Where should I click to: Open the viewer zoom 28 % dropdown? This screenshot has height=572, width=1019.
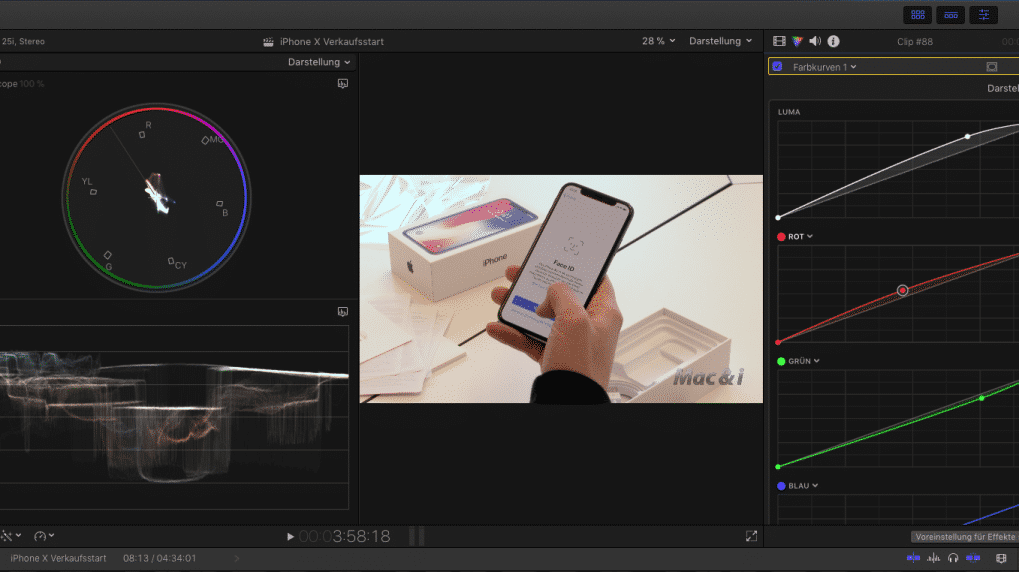658,41
